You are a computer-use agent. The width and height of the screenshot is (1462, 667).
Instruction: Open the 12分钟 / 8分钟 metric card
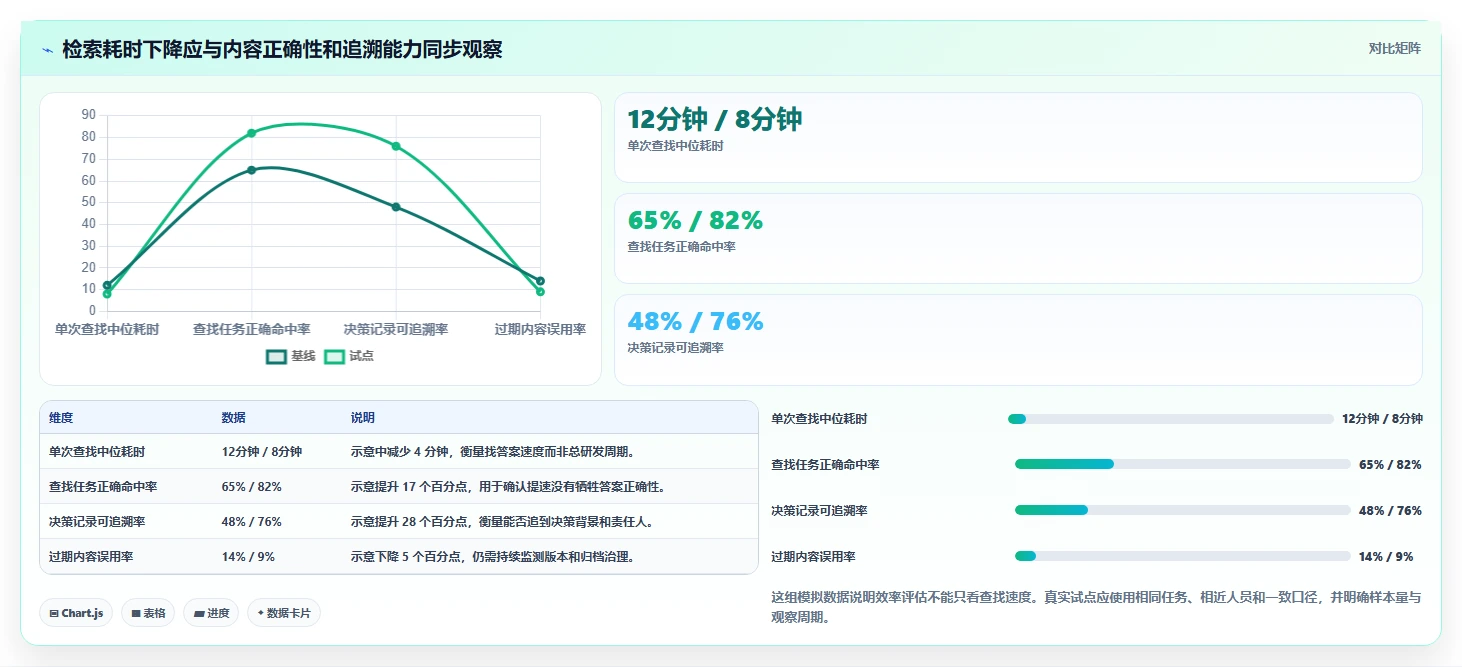pos(1018,137)
